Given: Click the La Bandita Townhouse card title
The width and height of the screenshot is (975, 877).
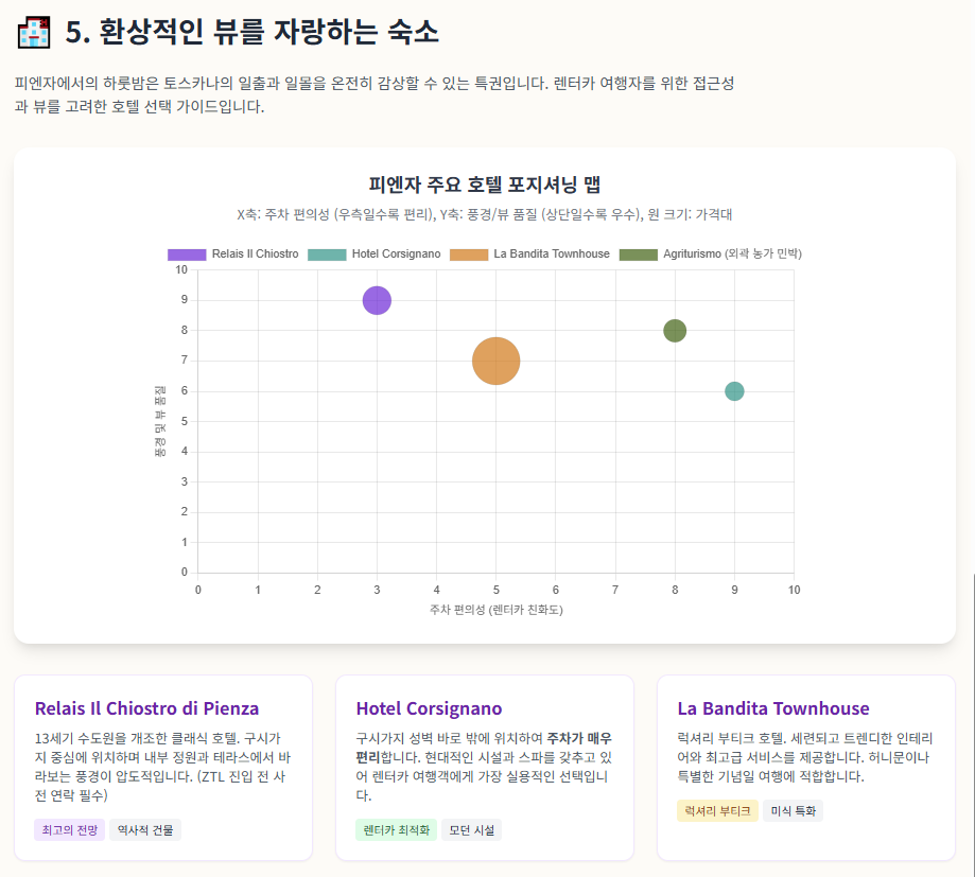Looking at the screenshot, I should pyautogui.click(x=774, y=708).
